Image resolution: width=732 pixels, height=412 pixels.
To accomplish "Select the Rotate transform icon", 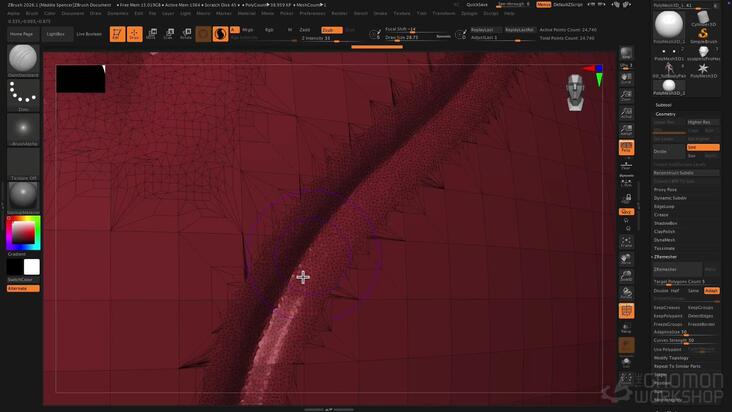I will point(186,34).
